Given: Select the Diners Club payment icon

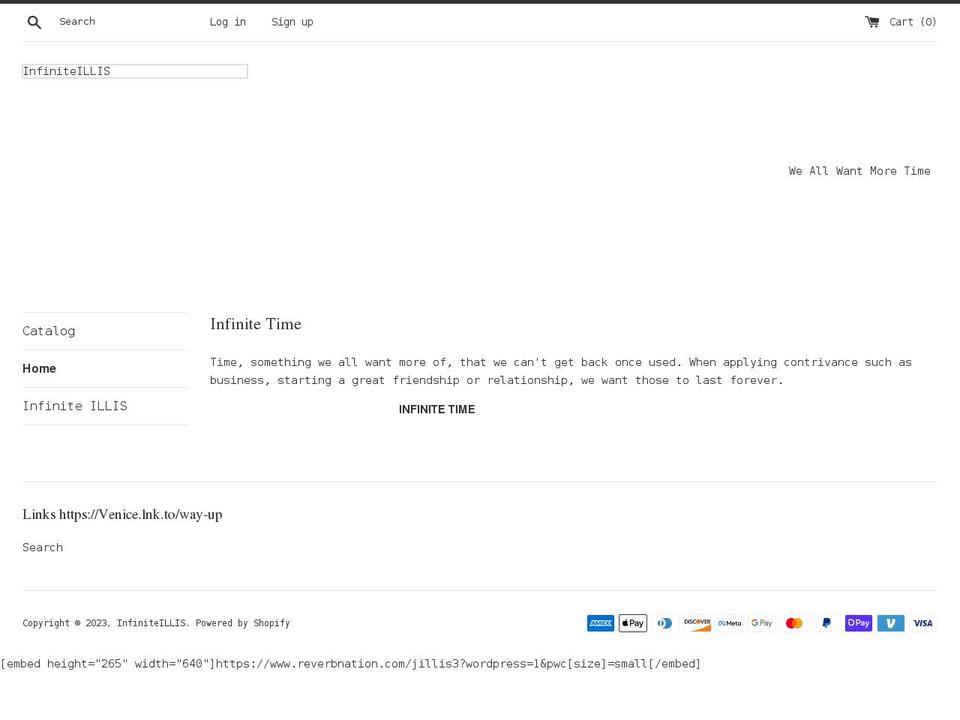Looking at the screenshot, I should [x=665, y=623].
